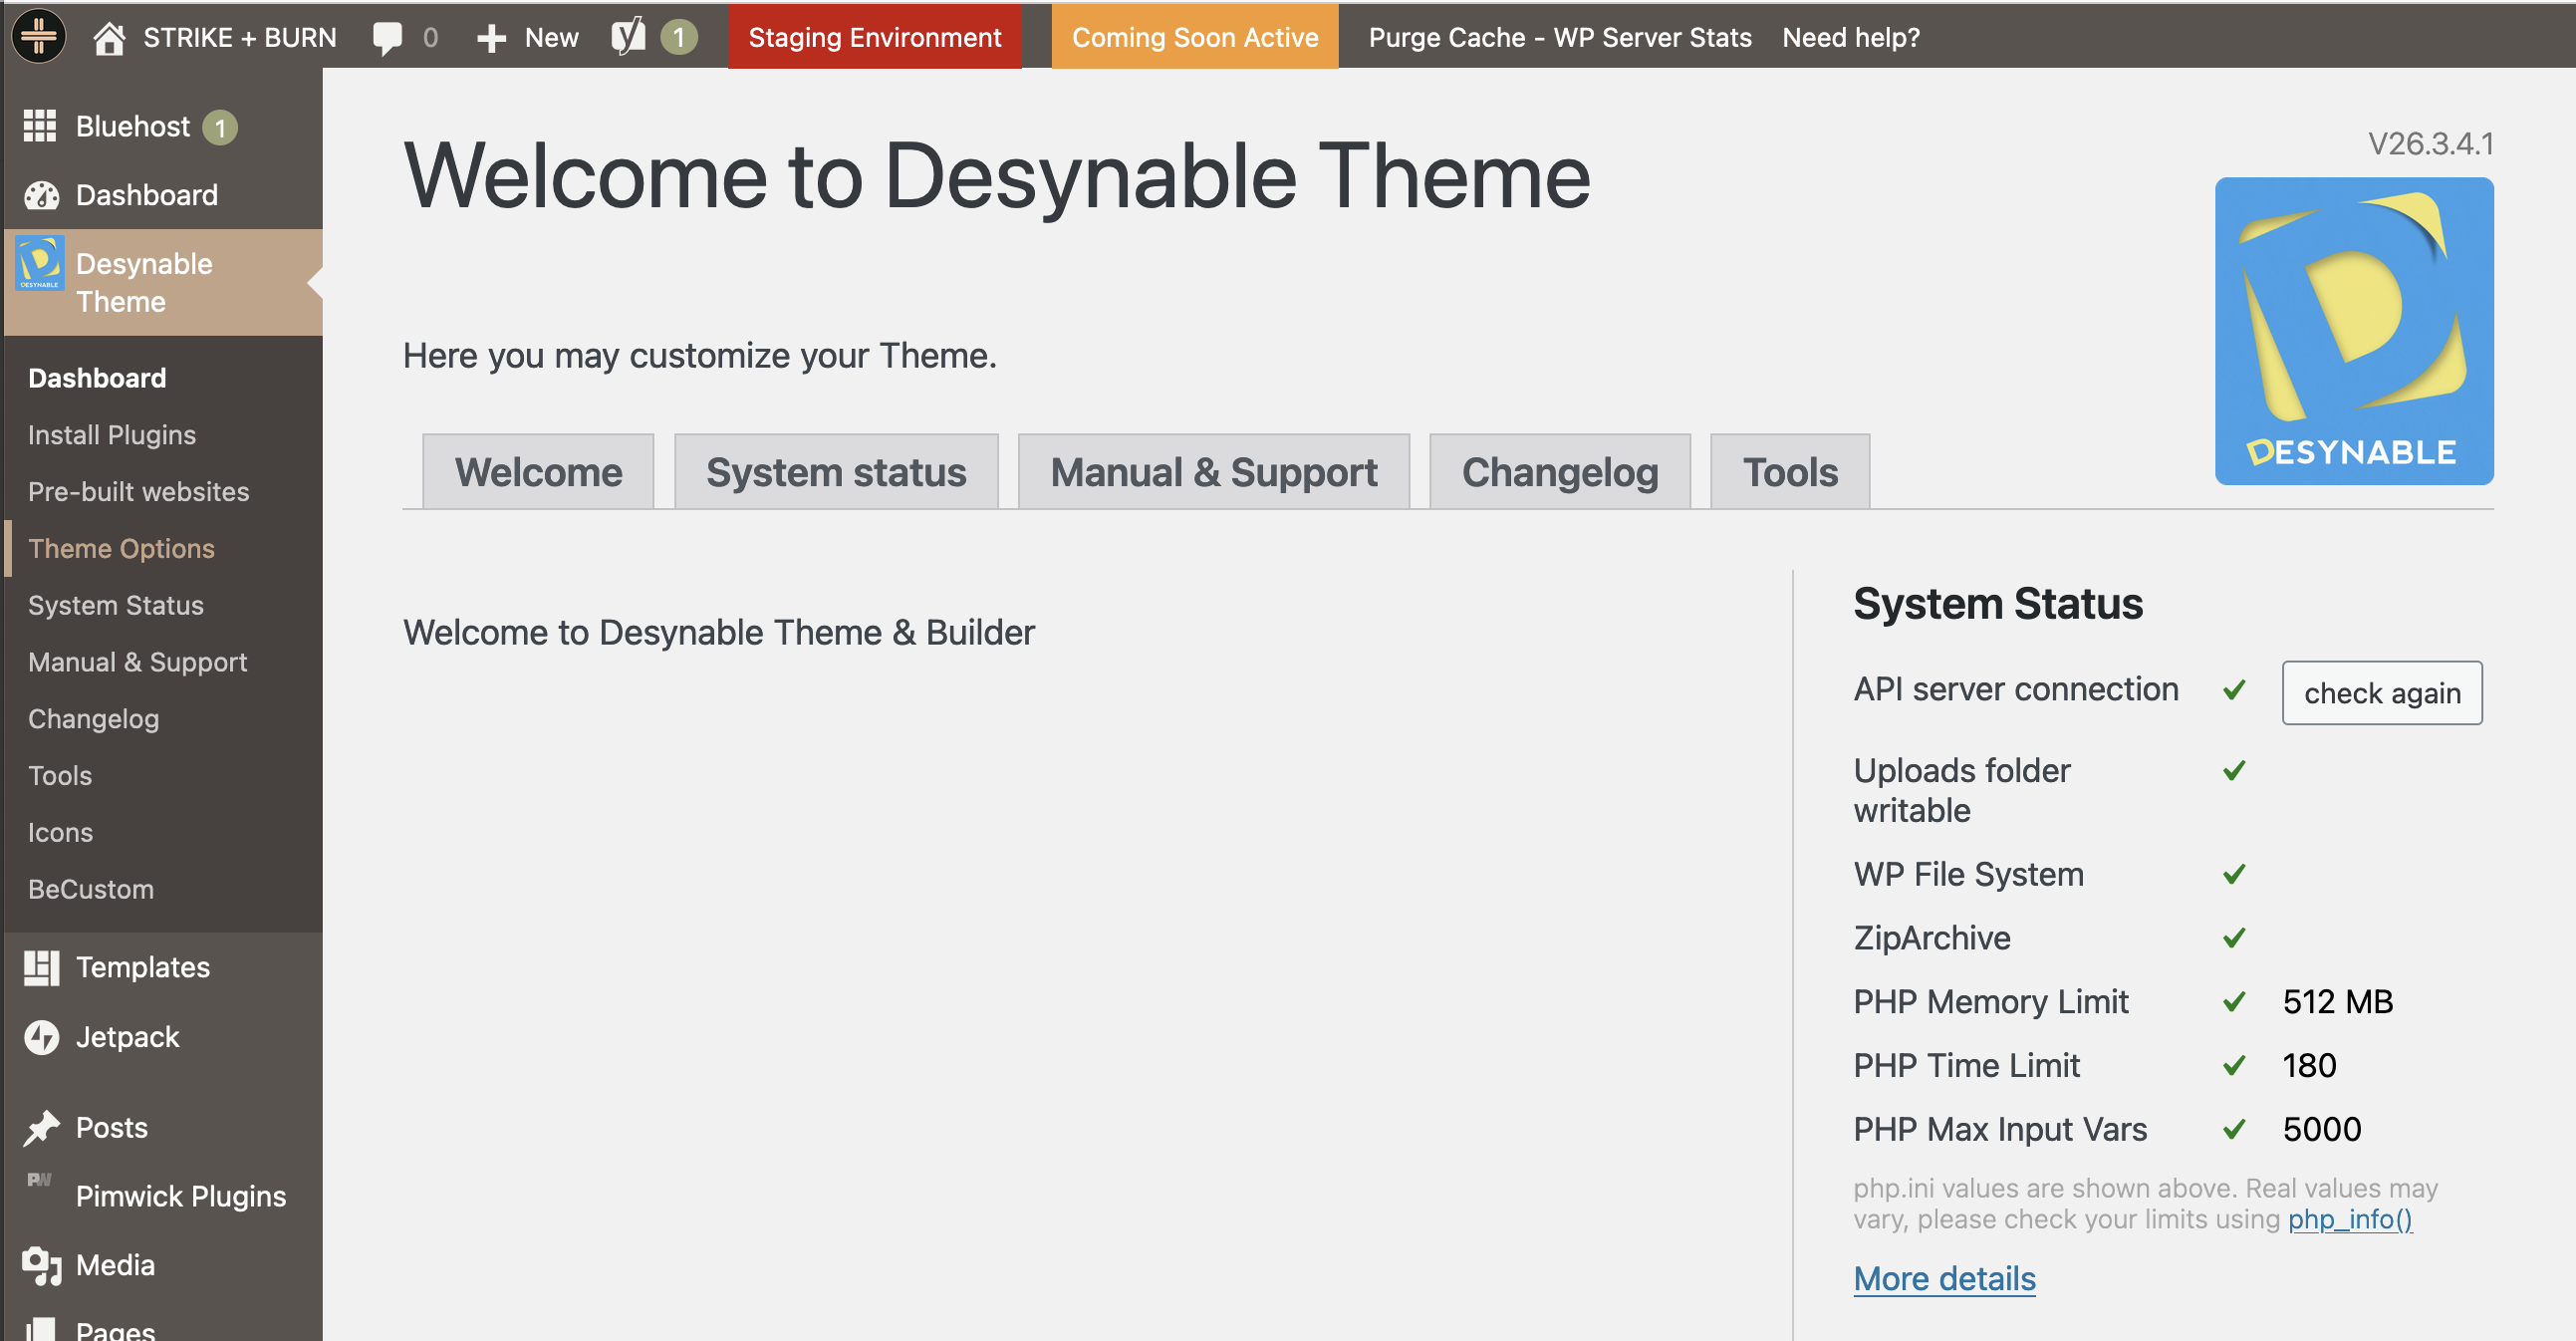
Task: Open Templates sidebar menu
Action: (163, 967)
